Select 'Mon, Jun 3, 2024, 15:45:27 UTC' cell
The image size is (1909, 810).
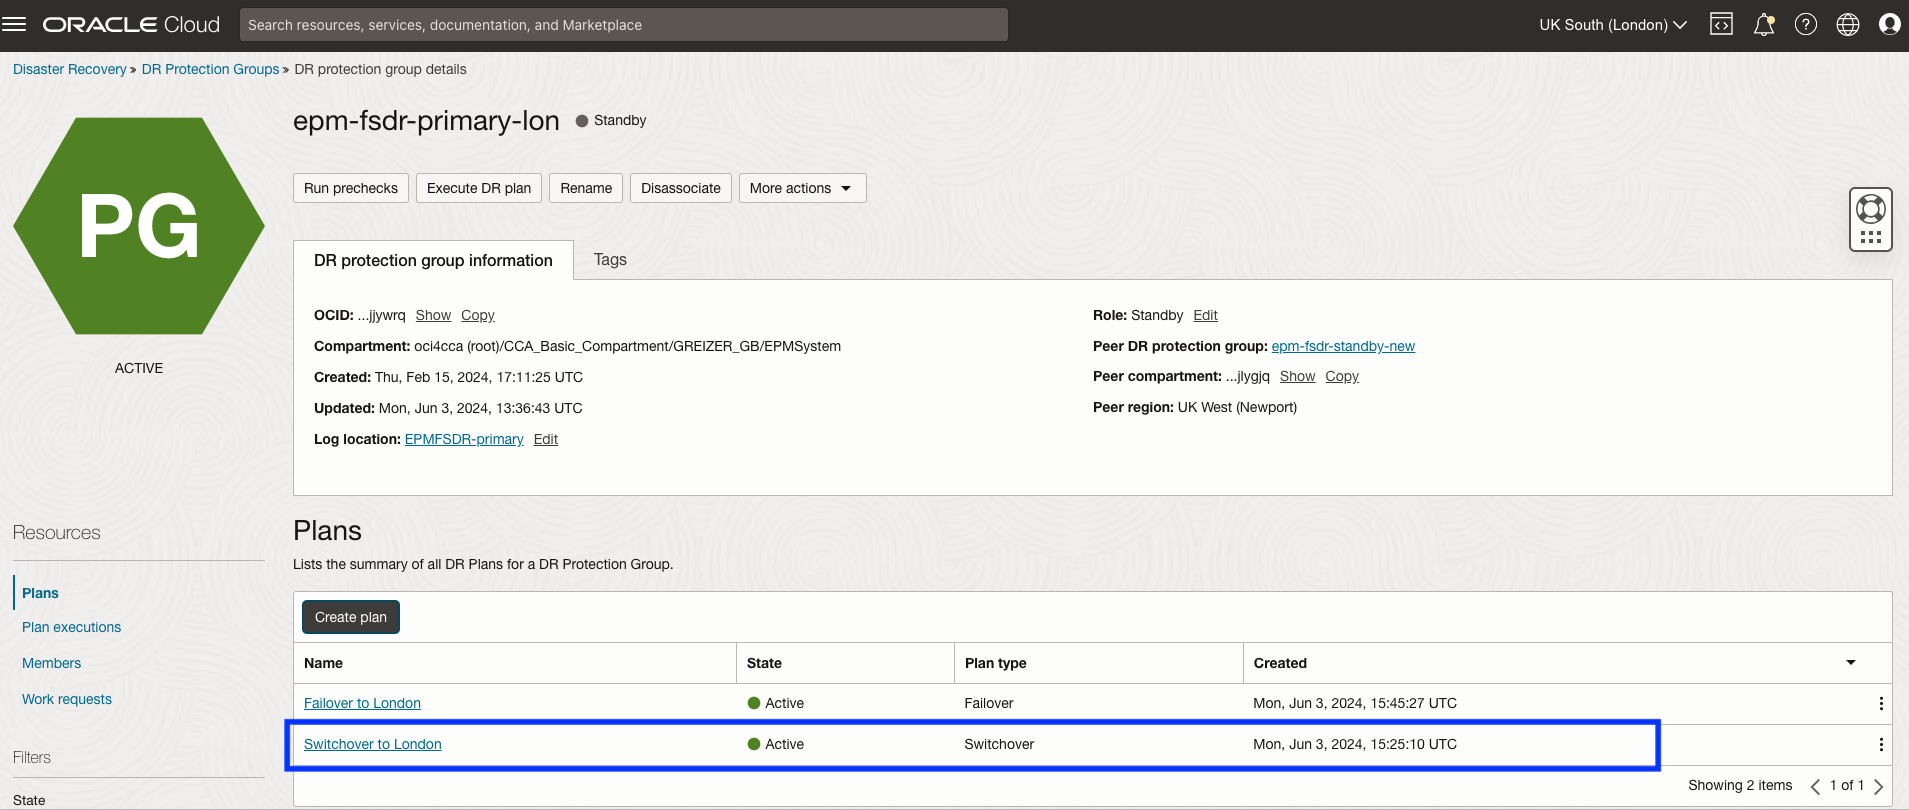coord(1355,703)
